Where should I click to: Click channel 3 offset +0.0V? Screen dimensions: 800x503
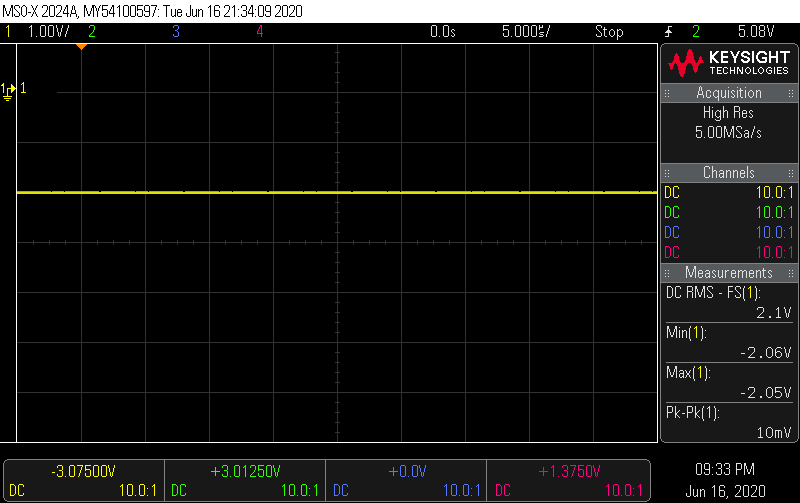(407, 471)
